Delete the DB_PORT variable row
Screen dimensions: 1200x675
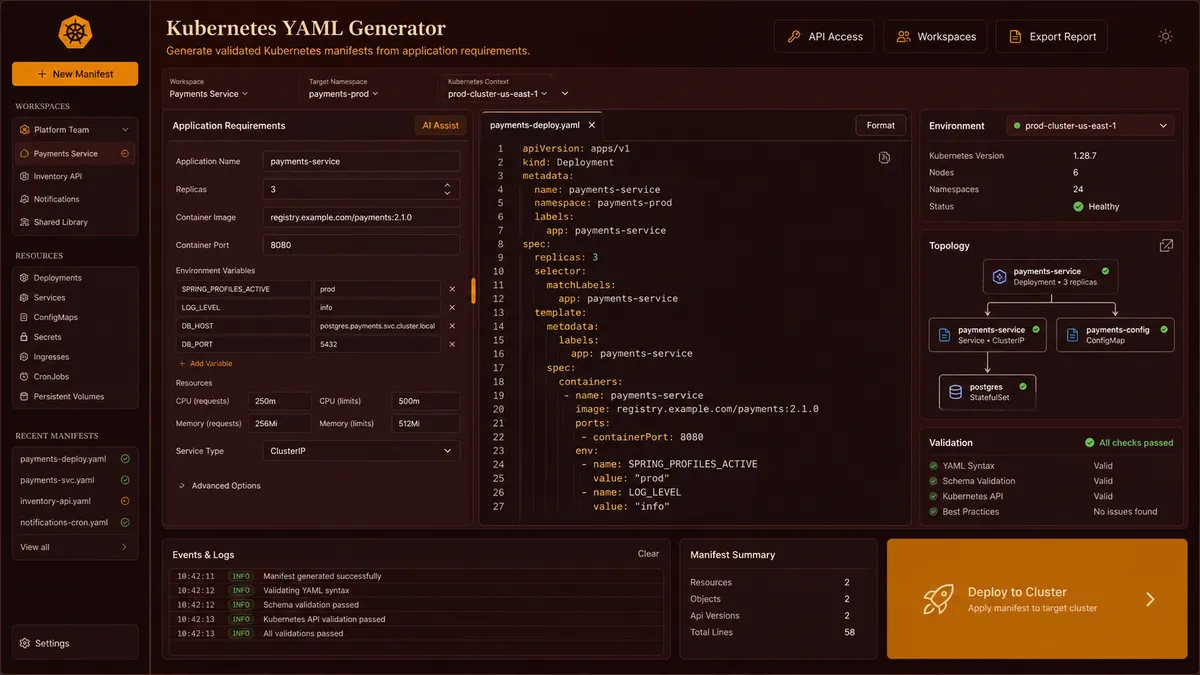[x=452, y=344]
